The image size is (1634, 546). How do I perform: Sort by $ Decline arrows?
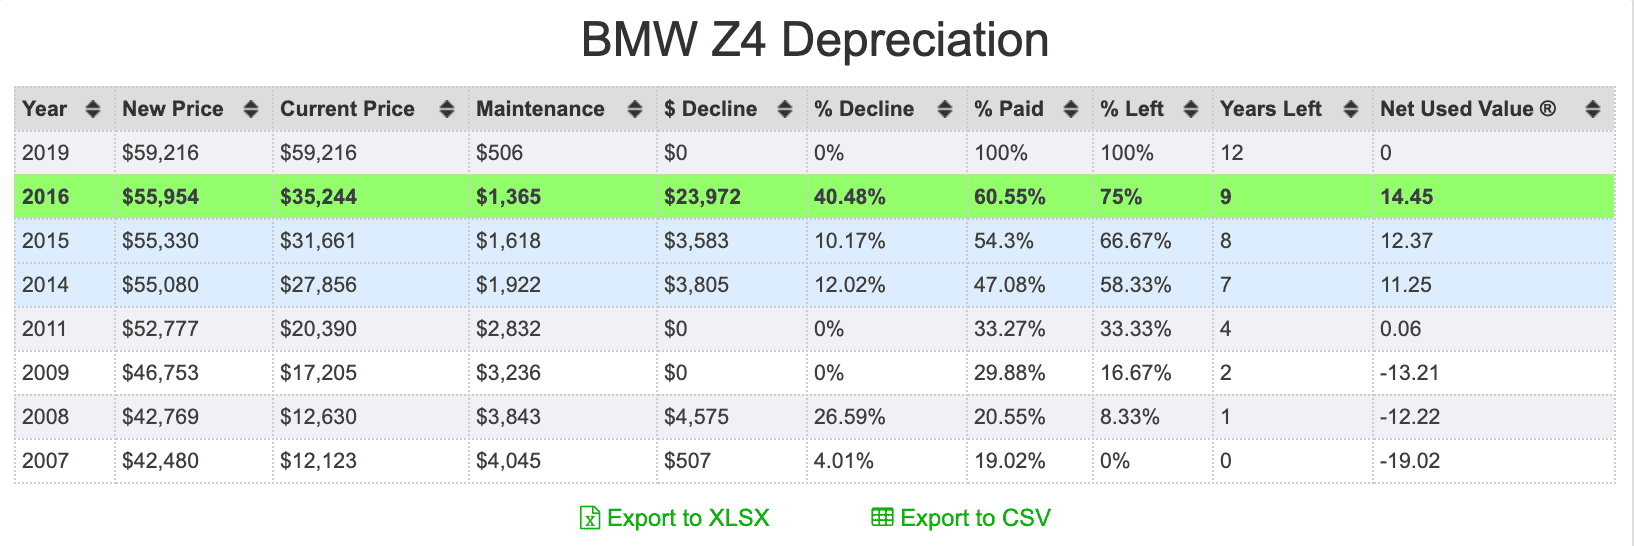(785, 109)
